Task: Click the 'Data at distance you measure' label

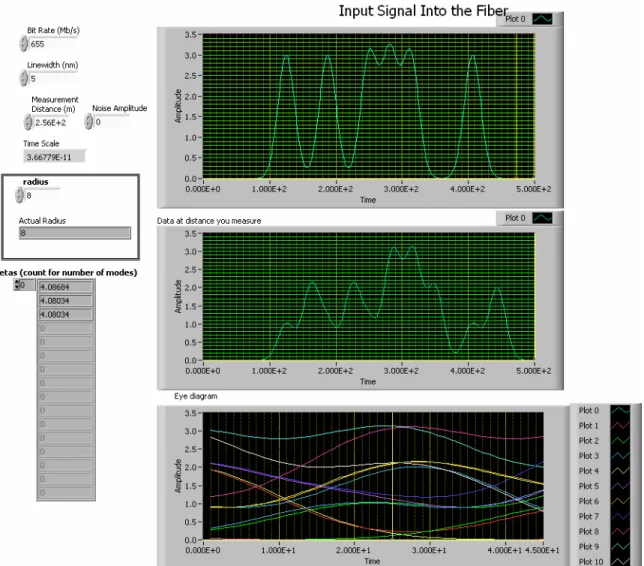Action: (x=209, y=221)
